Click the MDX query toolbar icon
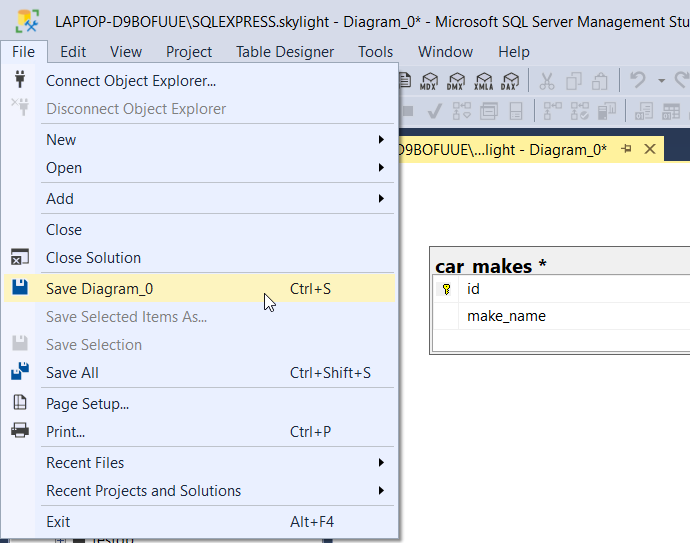Image resolution: width=690 pixels, height=543 pixels. (429, 82)
